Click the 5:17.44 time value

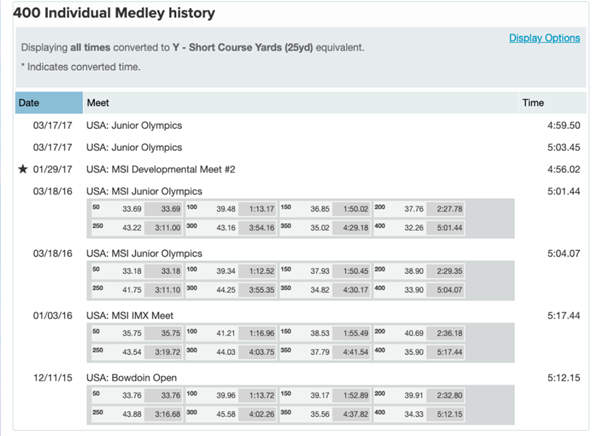(x=564, y=315)
